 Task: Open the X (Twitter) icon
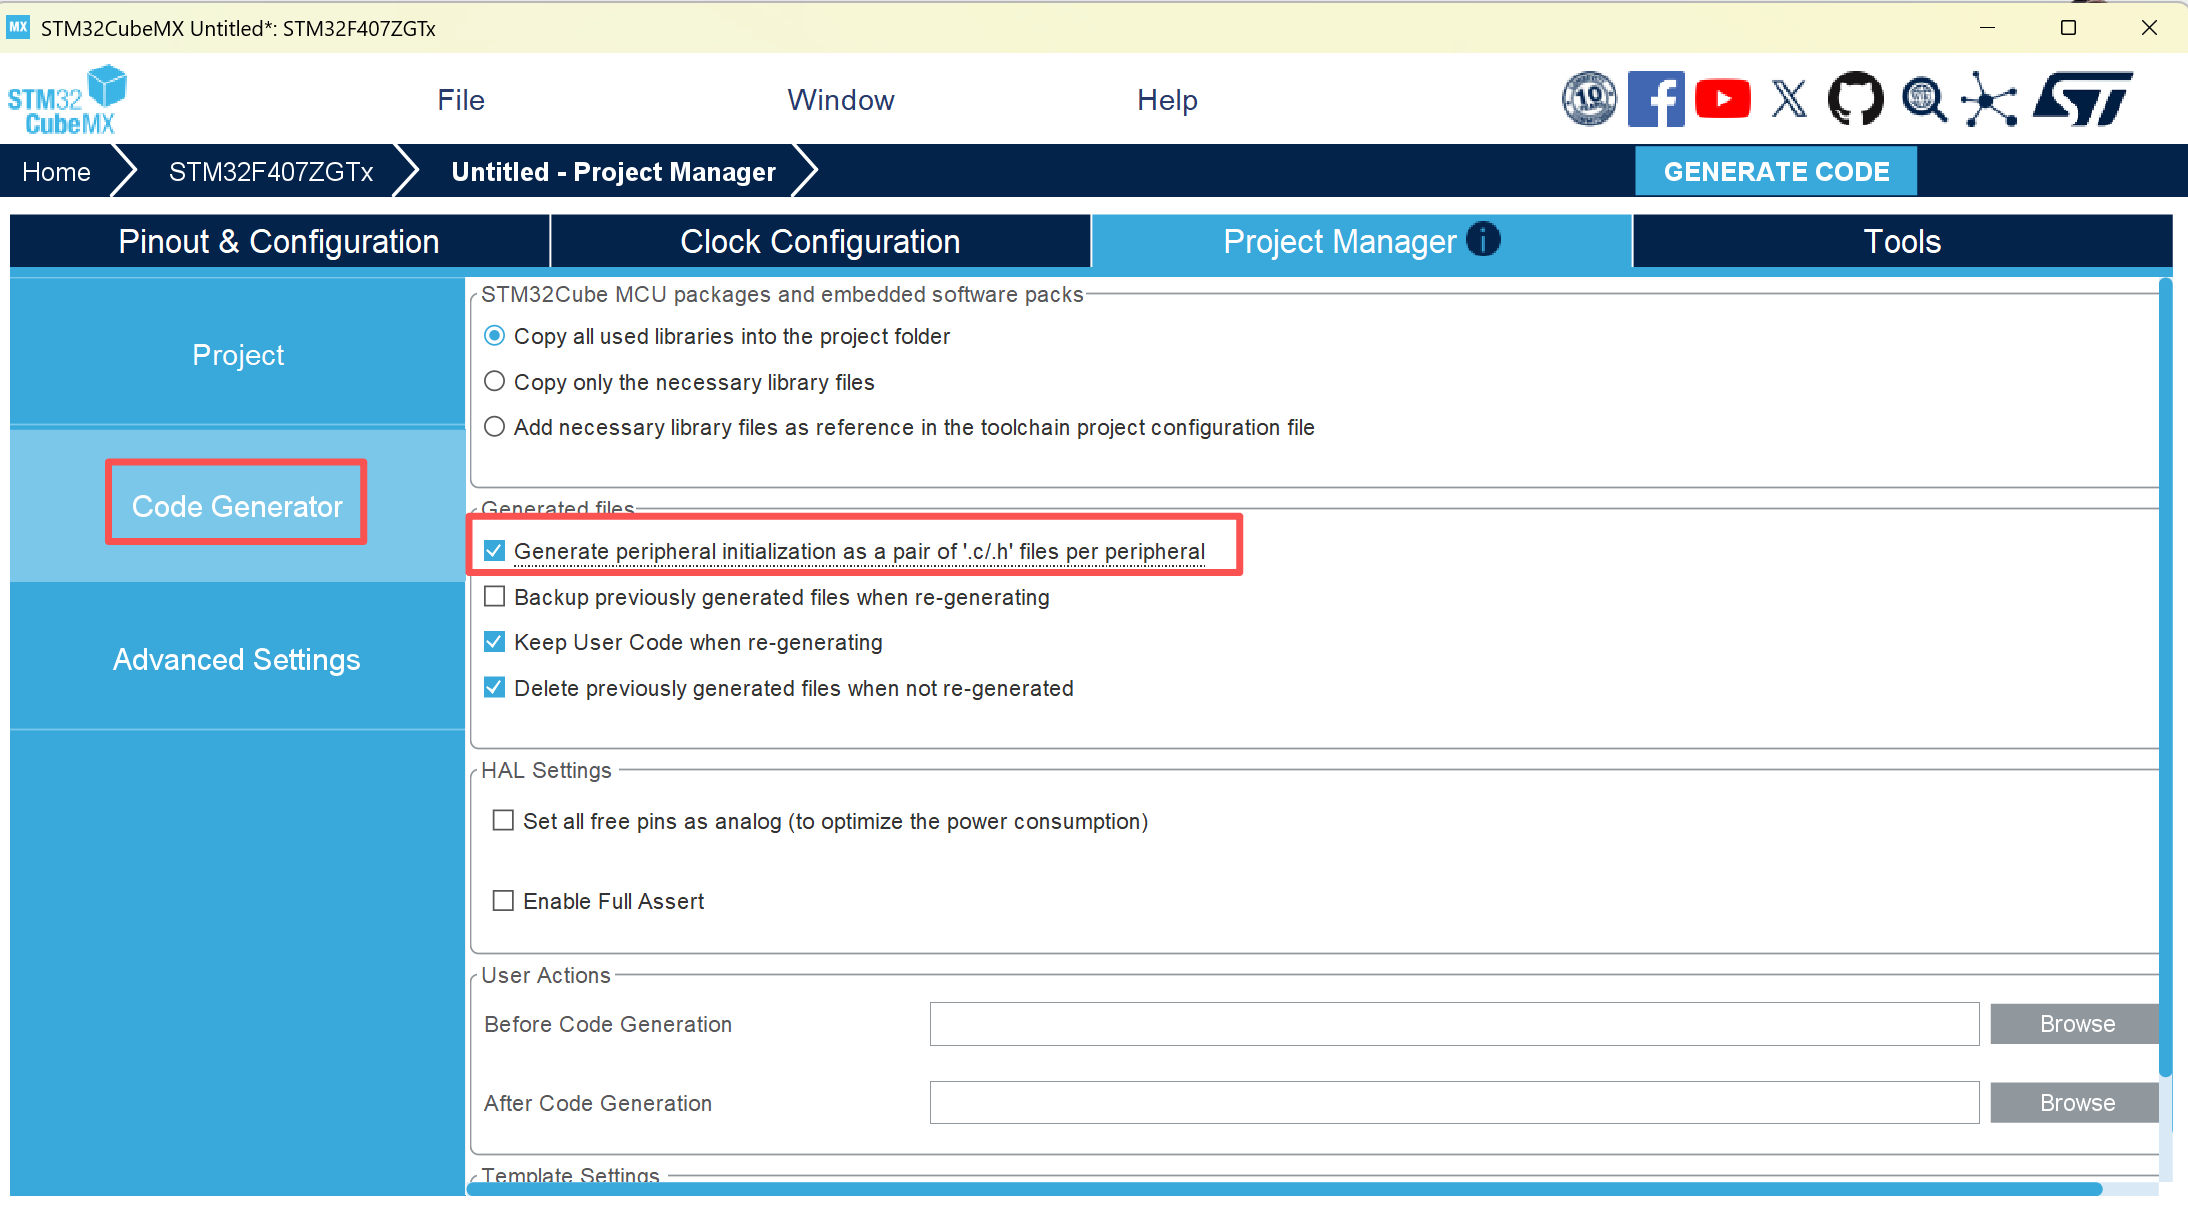(1789, 99)
